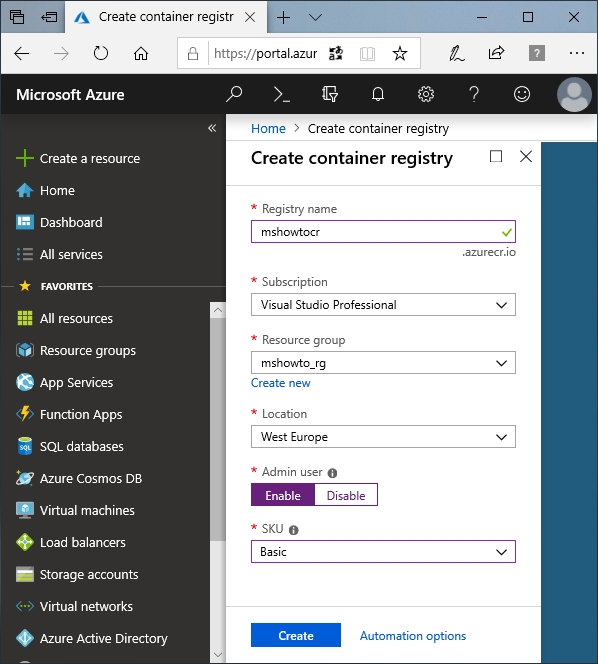Close the Create container registry tab
Viewport: 598px width, 664px height.
tap(250, 17)
